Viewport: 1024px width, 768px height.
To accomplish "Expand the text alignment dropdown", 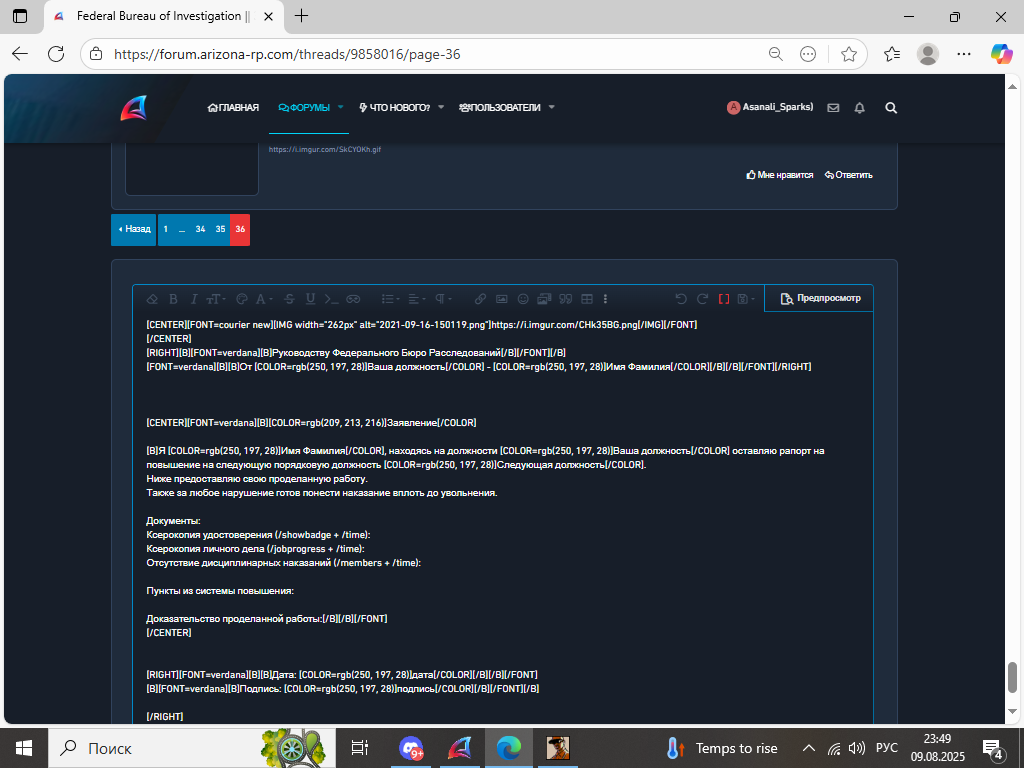I will coord(417,298).
